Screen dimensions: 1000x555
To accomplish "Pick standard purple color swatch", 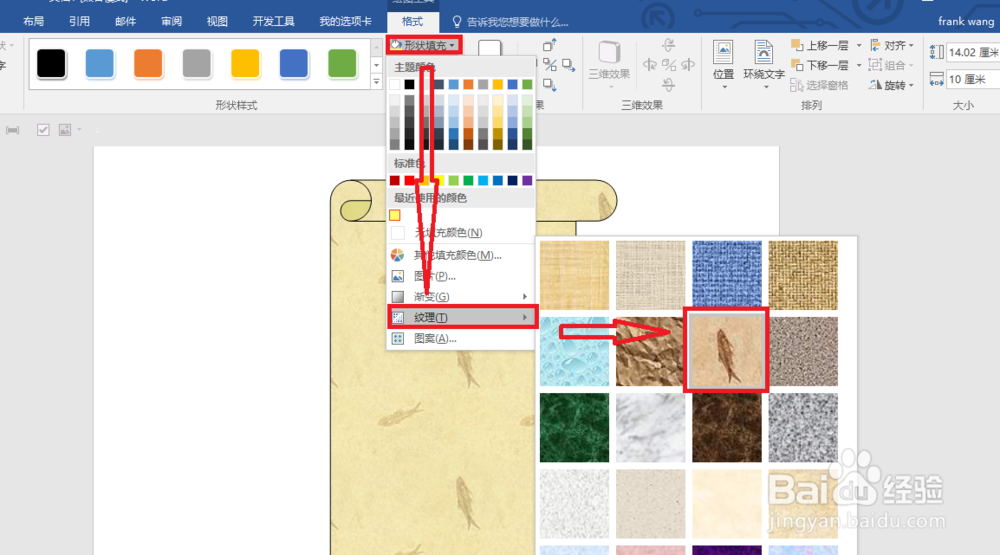I will click(x=527, y=181).
